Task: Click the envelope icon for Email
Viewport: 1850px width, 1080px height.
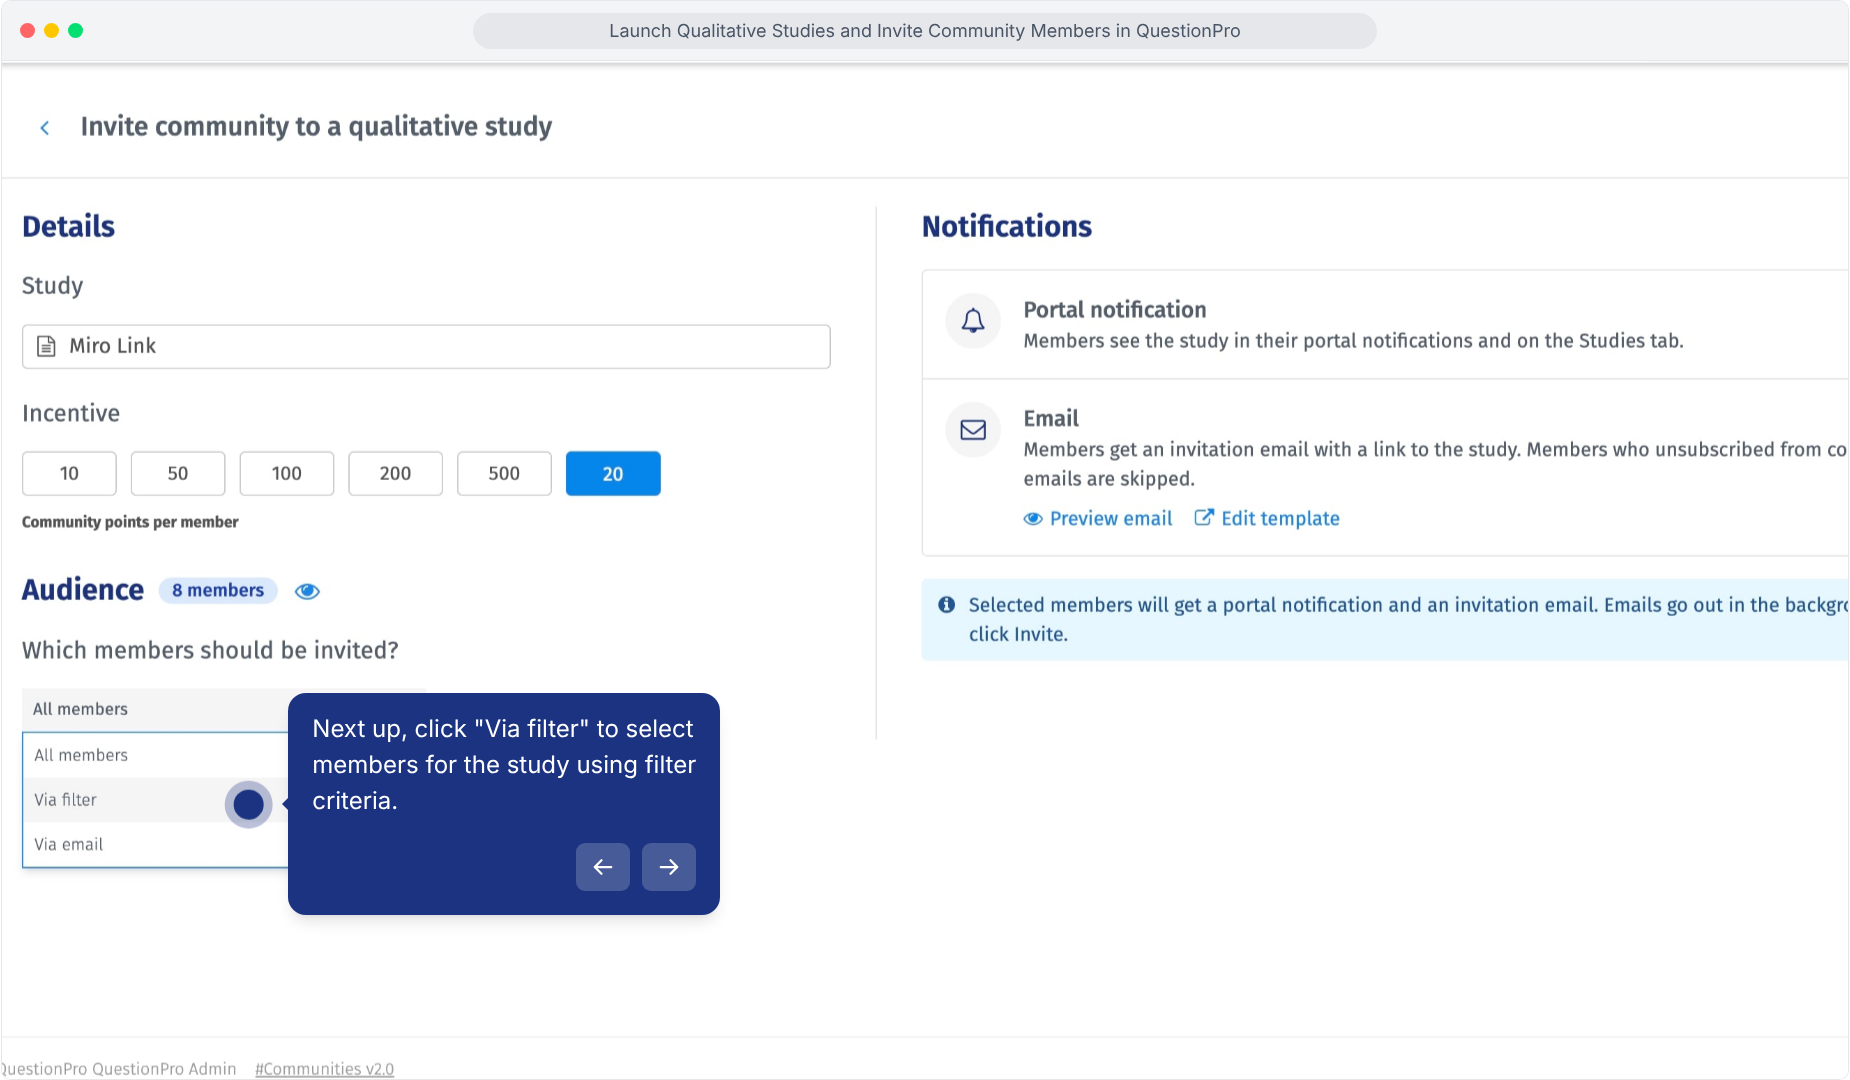Action: click(x=973, y=430)
